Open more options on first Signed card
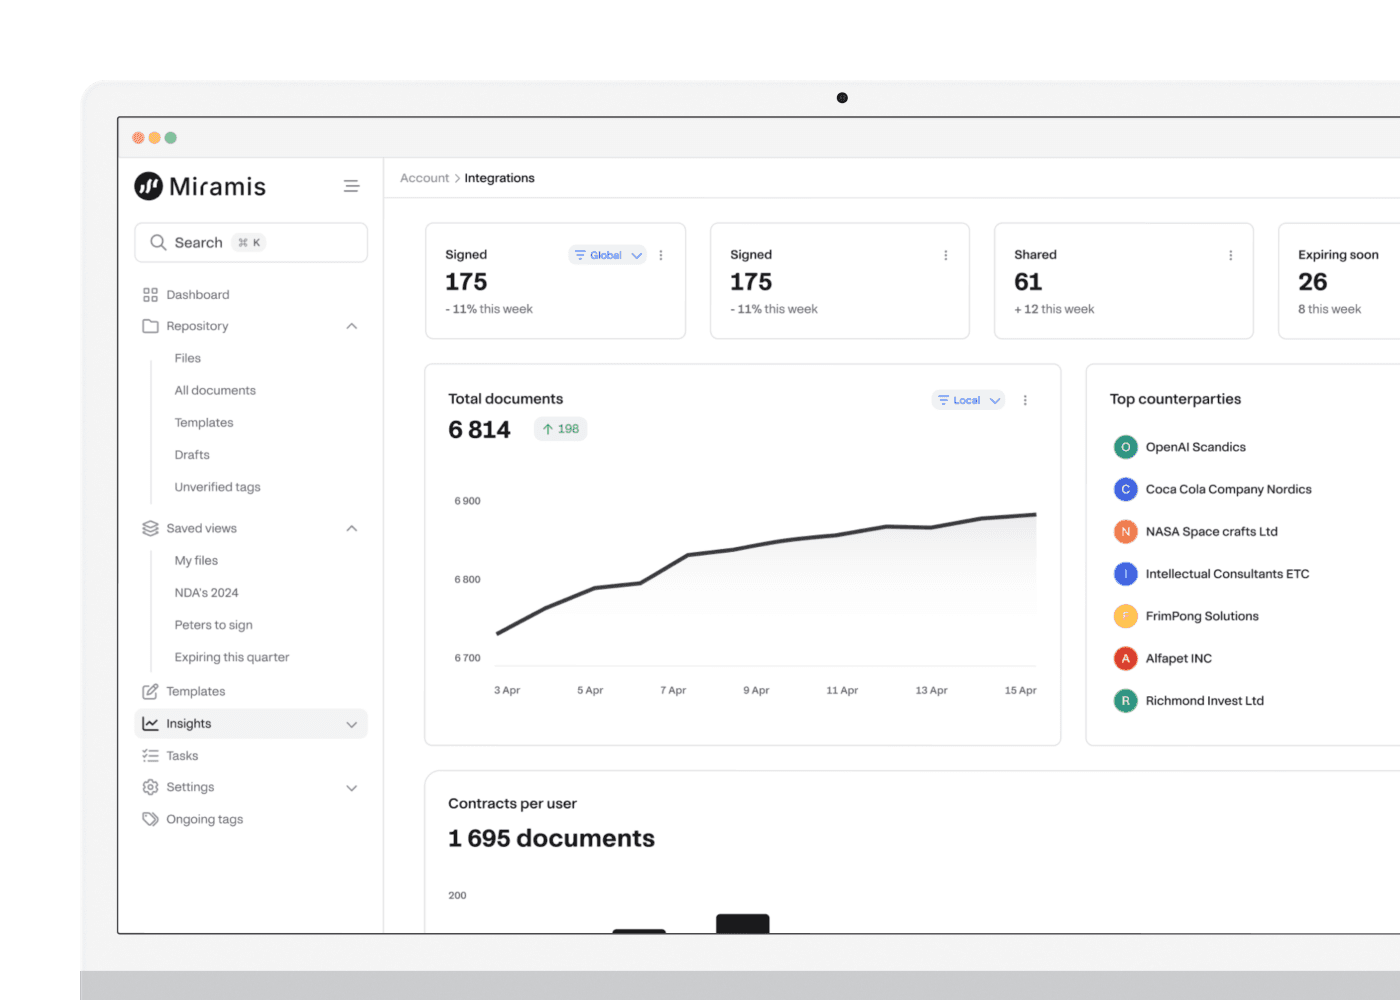 tap(661, 255)
